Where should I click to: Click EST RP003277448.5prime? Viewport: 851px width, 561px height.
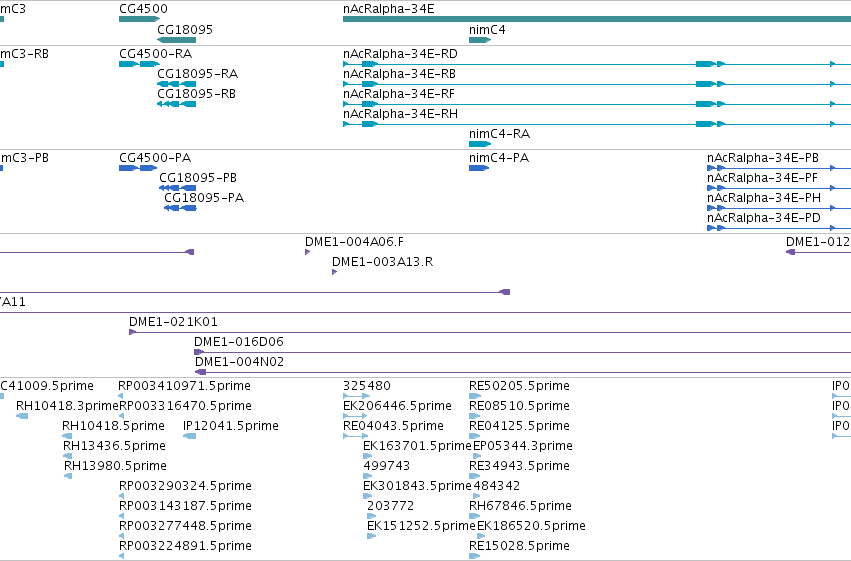pyautogui.click(x=122, y=537)
